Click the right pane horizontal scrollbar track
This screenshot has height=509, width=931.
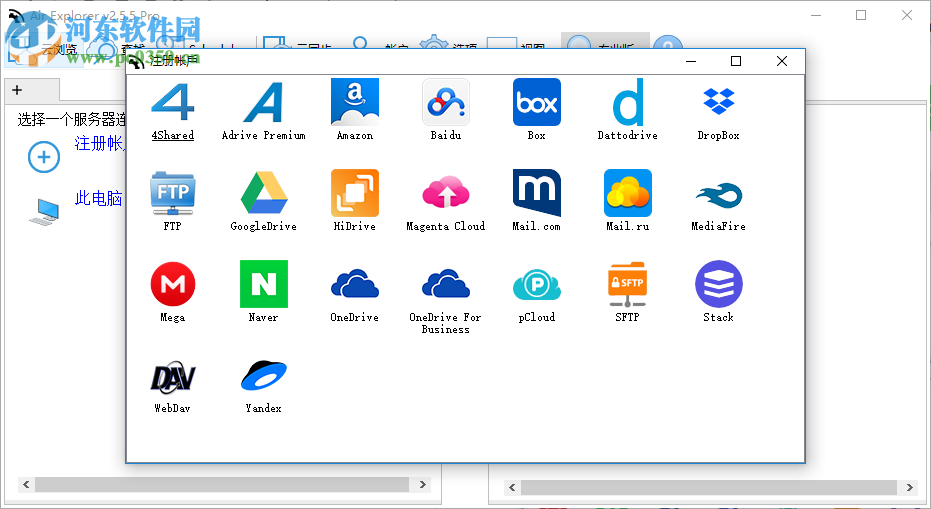tap(708, 488)
